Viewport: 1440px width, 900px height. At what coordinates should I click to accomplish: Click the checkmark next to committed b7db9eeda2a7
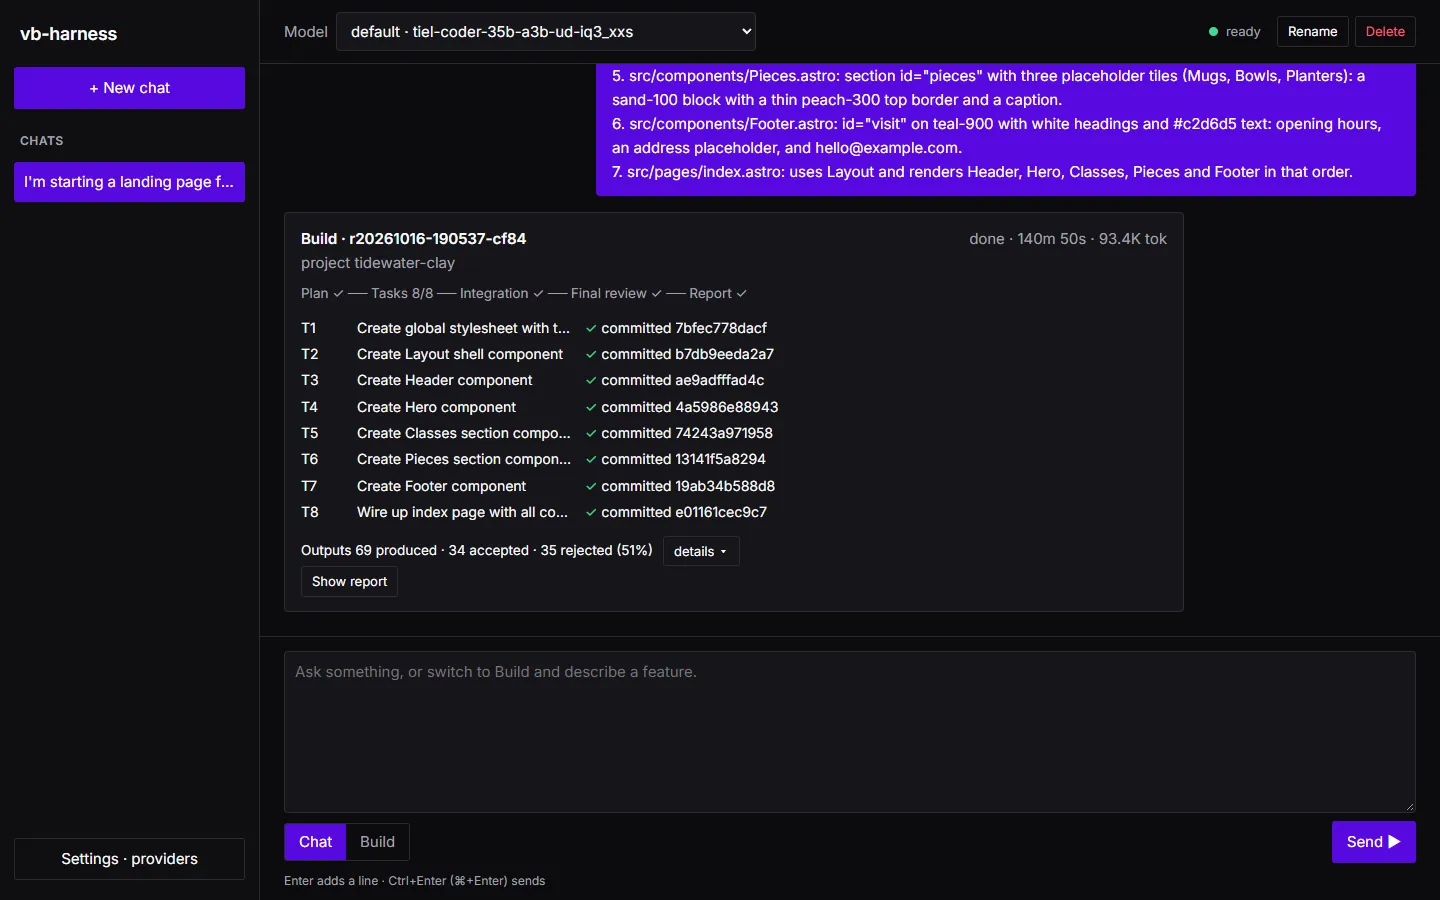click(591, 354)
